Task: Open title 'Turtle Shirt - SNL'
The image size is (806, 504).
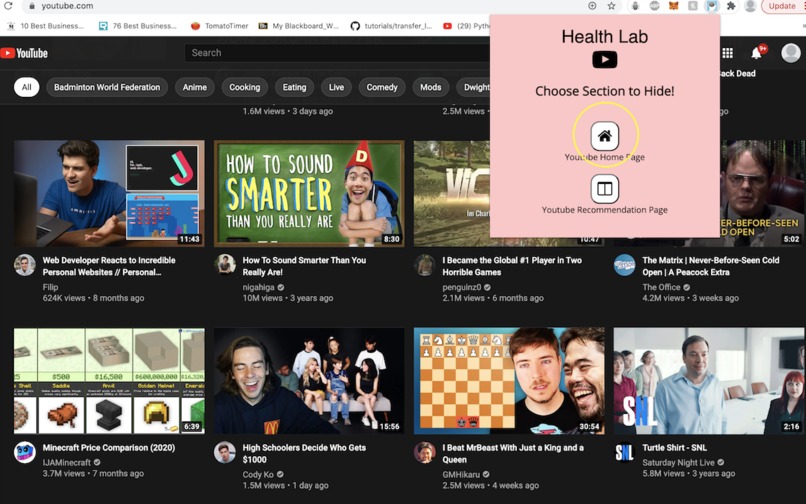Action: tap(674, 447)
